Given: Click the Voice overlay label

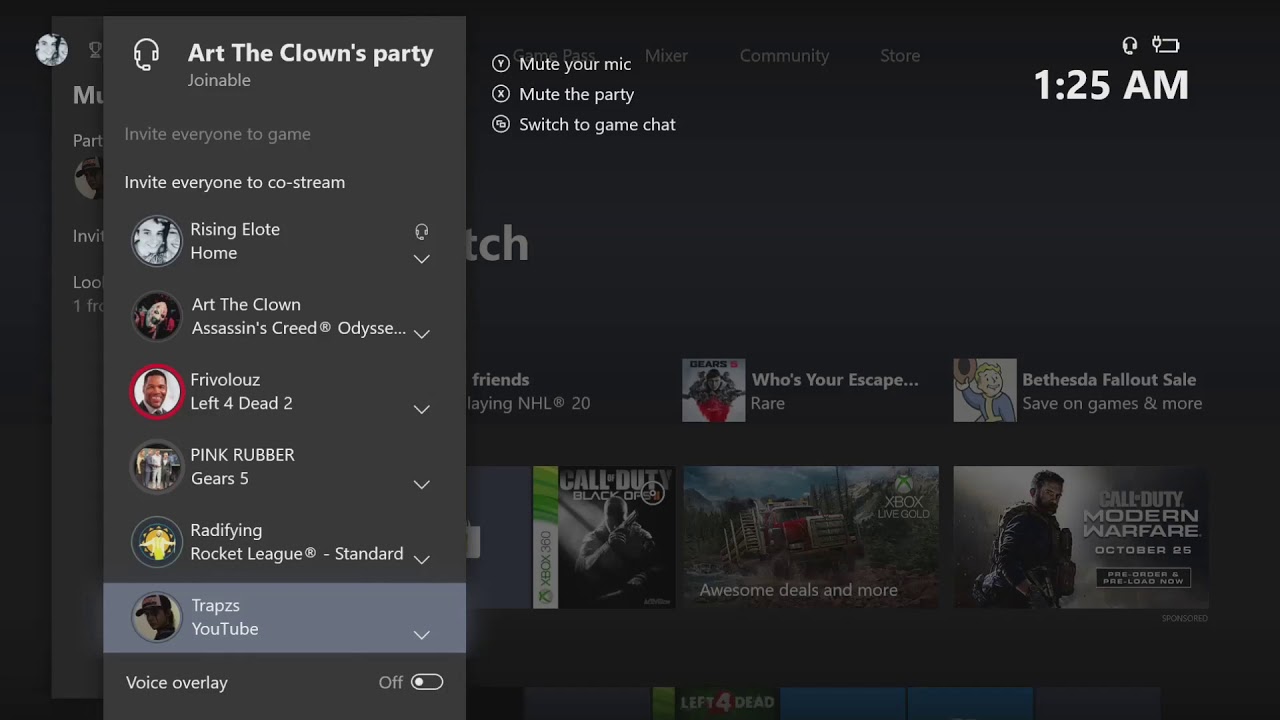Looking at the screenshot, I should (177, 683).
